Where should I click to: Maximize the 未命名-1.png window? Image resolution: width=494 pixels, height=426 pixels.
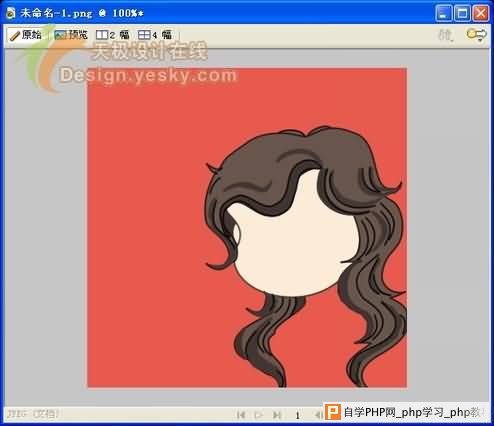pos(462,13)
